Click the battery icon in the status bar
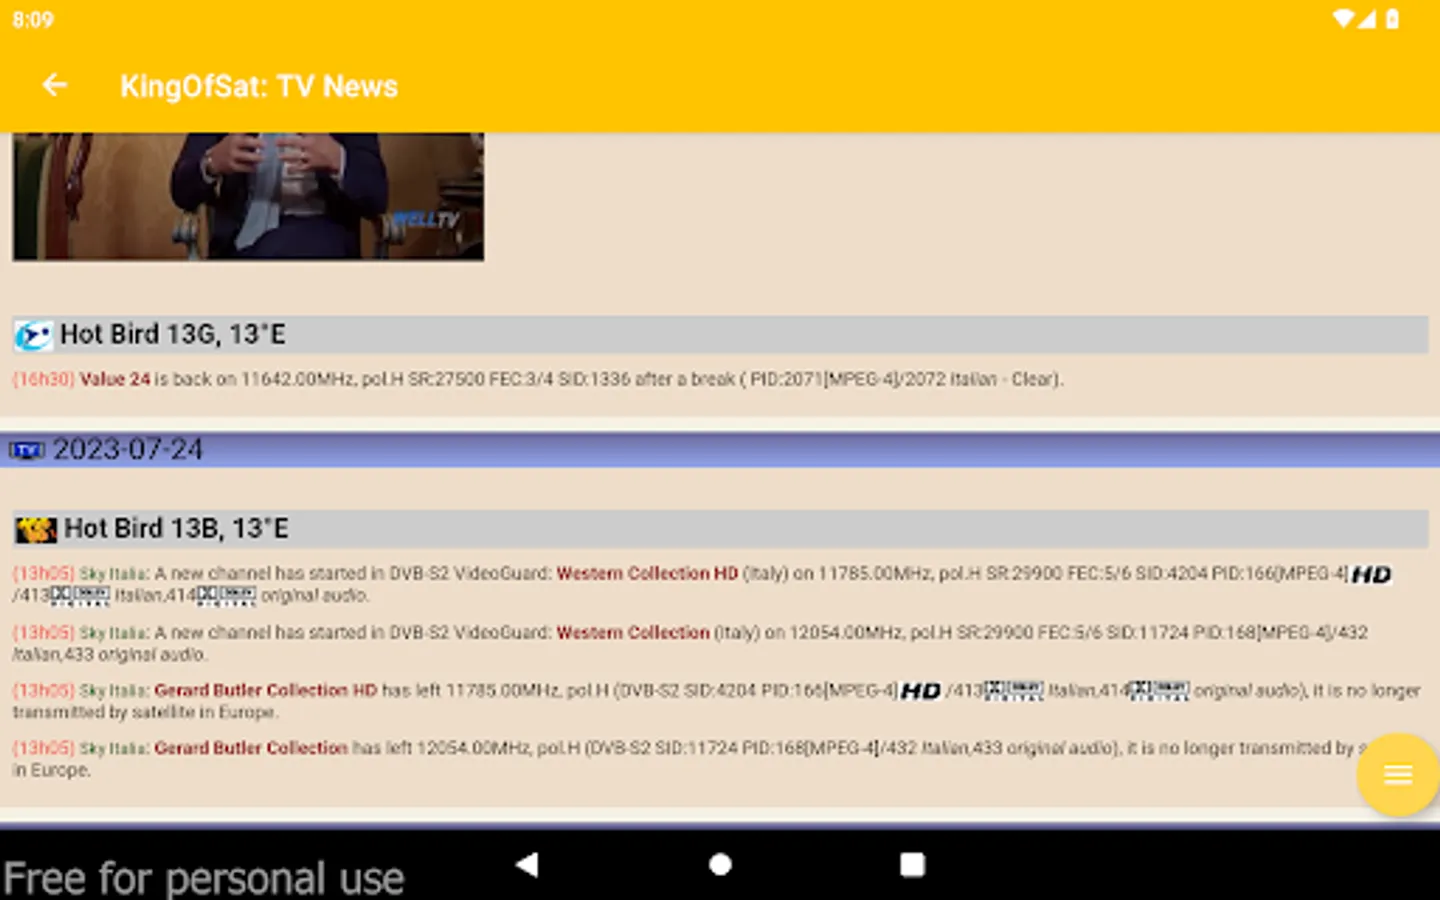Screen dimensions: 1440x900 click(1392, 19)
